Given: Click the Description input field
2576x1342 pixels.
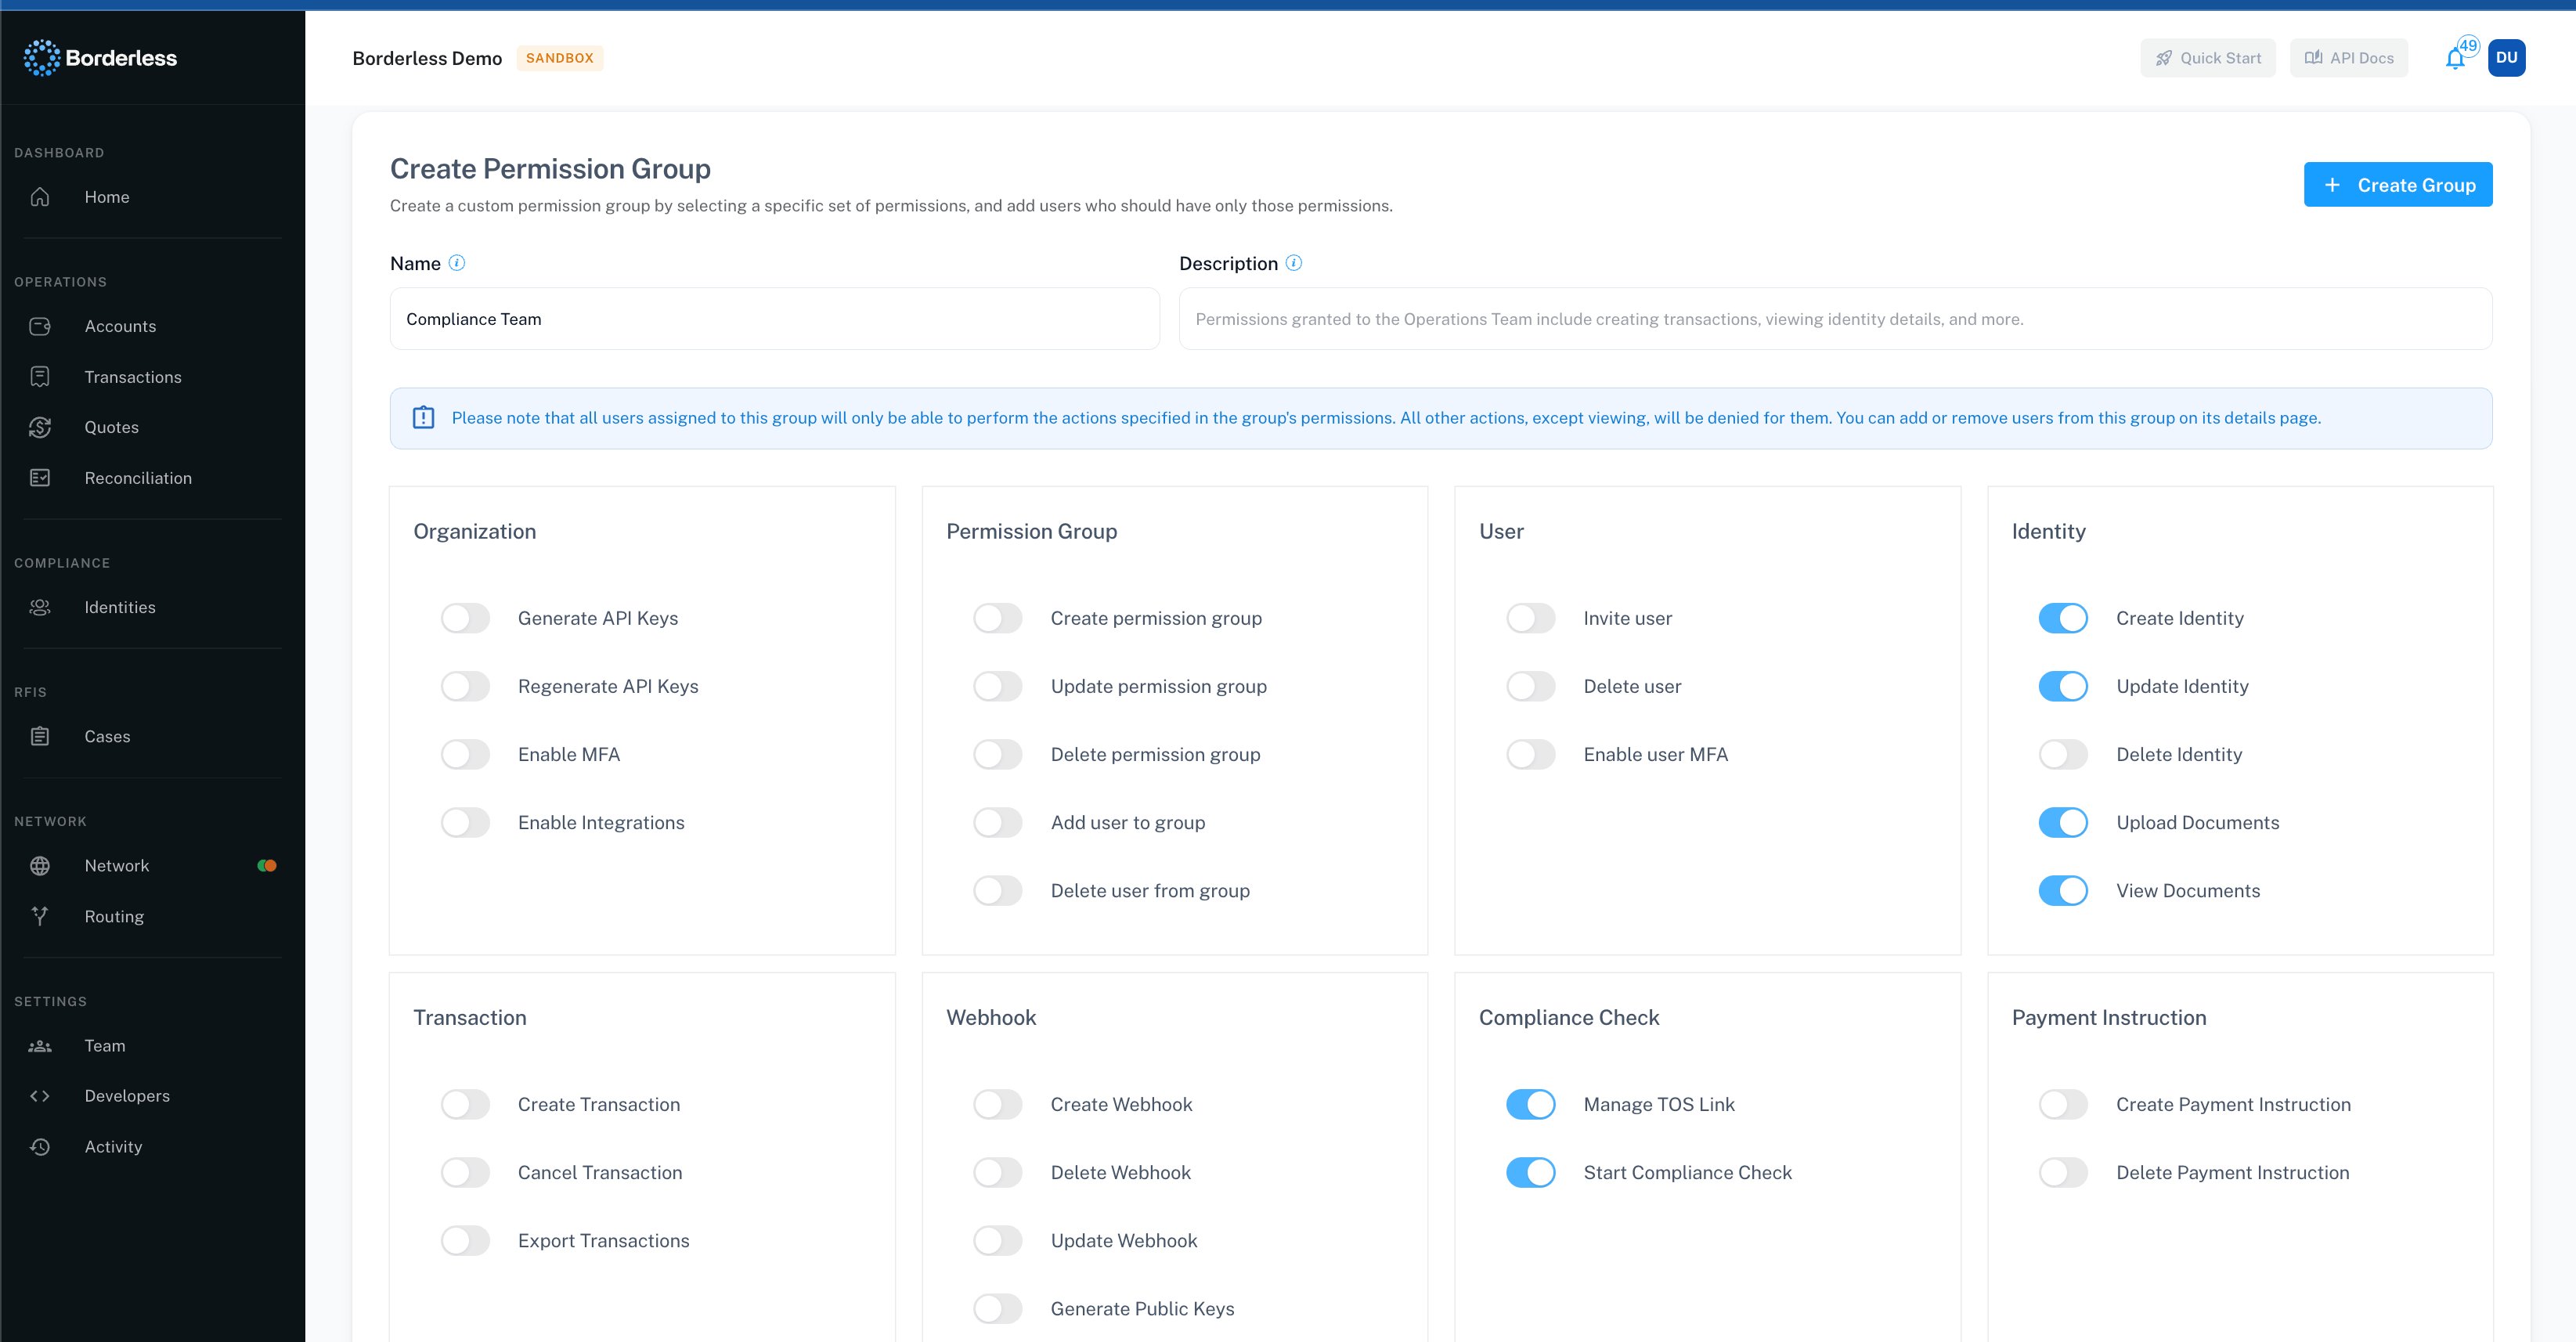Looking at the screenshot, I should coord(1836,319).
